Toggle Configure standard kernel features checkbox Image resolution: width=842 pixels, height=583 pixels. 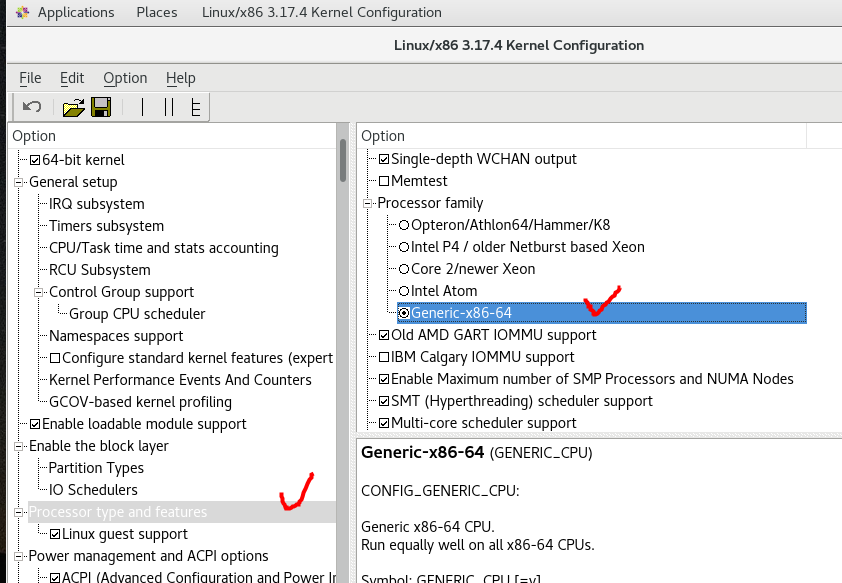tap(55, 358)
